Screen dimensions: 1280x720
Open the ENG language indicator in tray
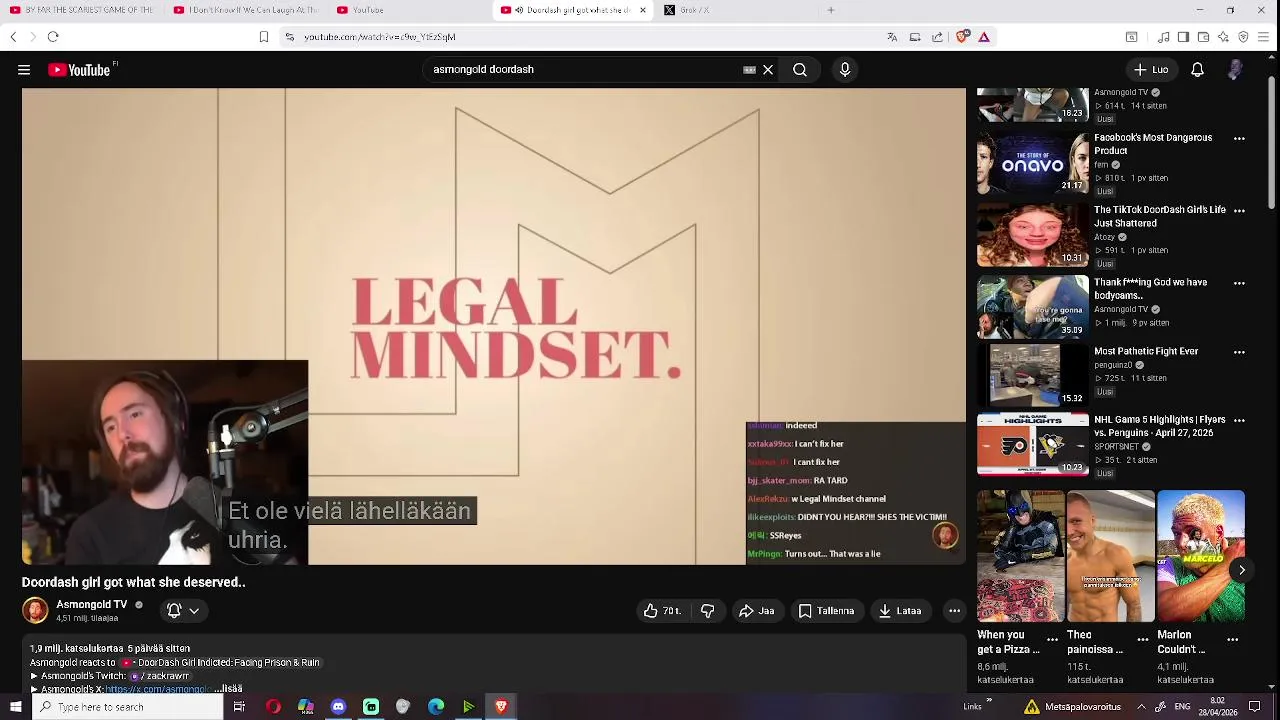pyautogui.click(x=1182, y=707)
